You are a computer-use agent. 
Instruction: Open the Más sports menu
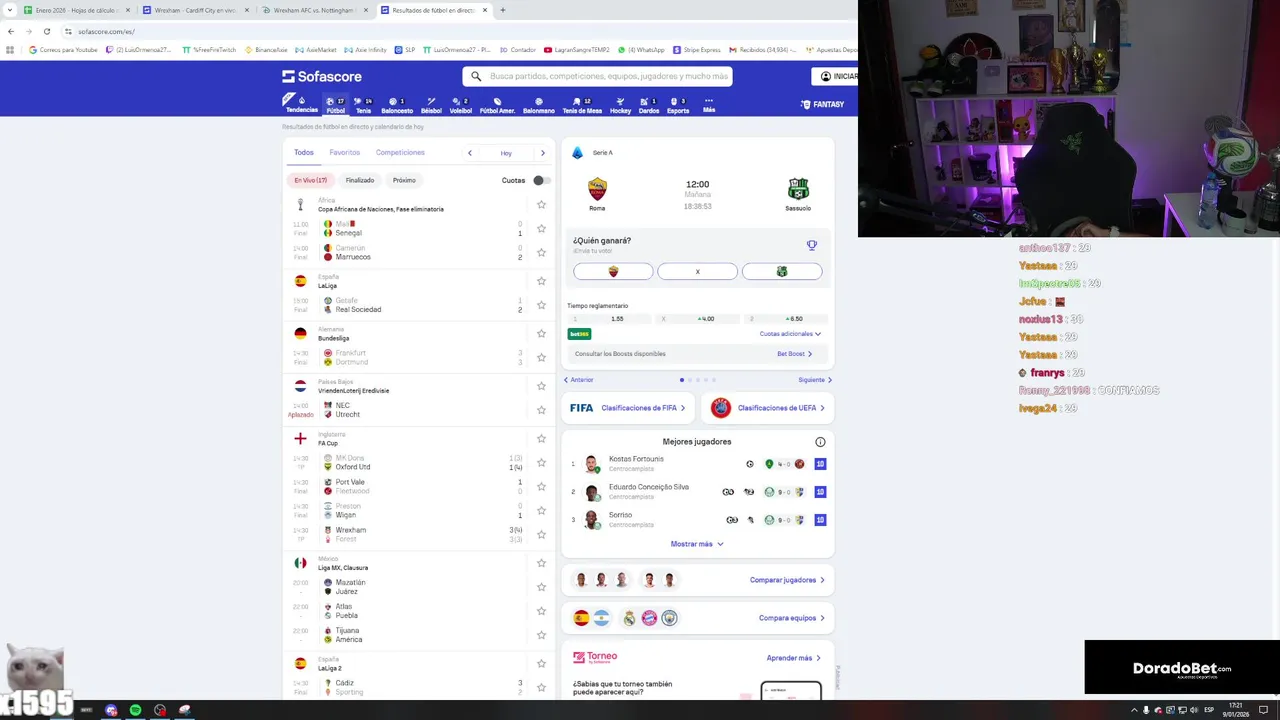click(x=709, y=104)
